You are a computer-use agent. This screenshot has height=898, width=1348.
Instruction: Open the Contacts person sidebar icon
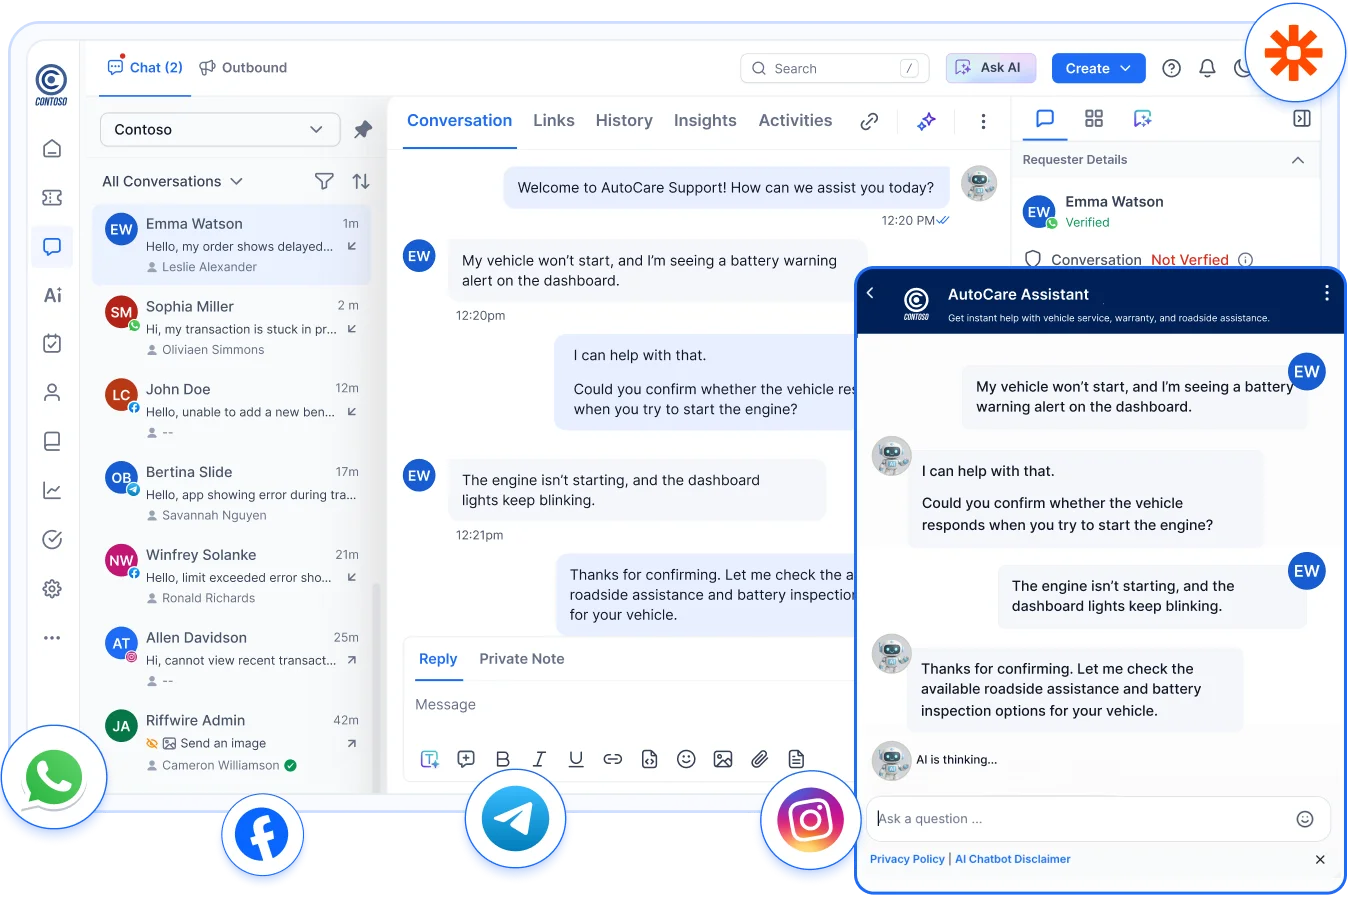point(52,393)
